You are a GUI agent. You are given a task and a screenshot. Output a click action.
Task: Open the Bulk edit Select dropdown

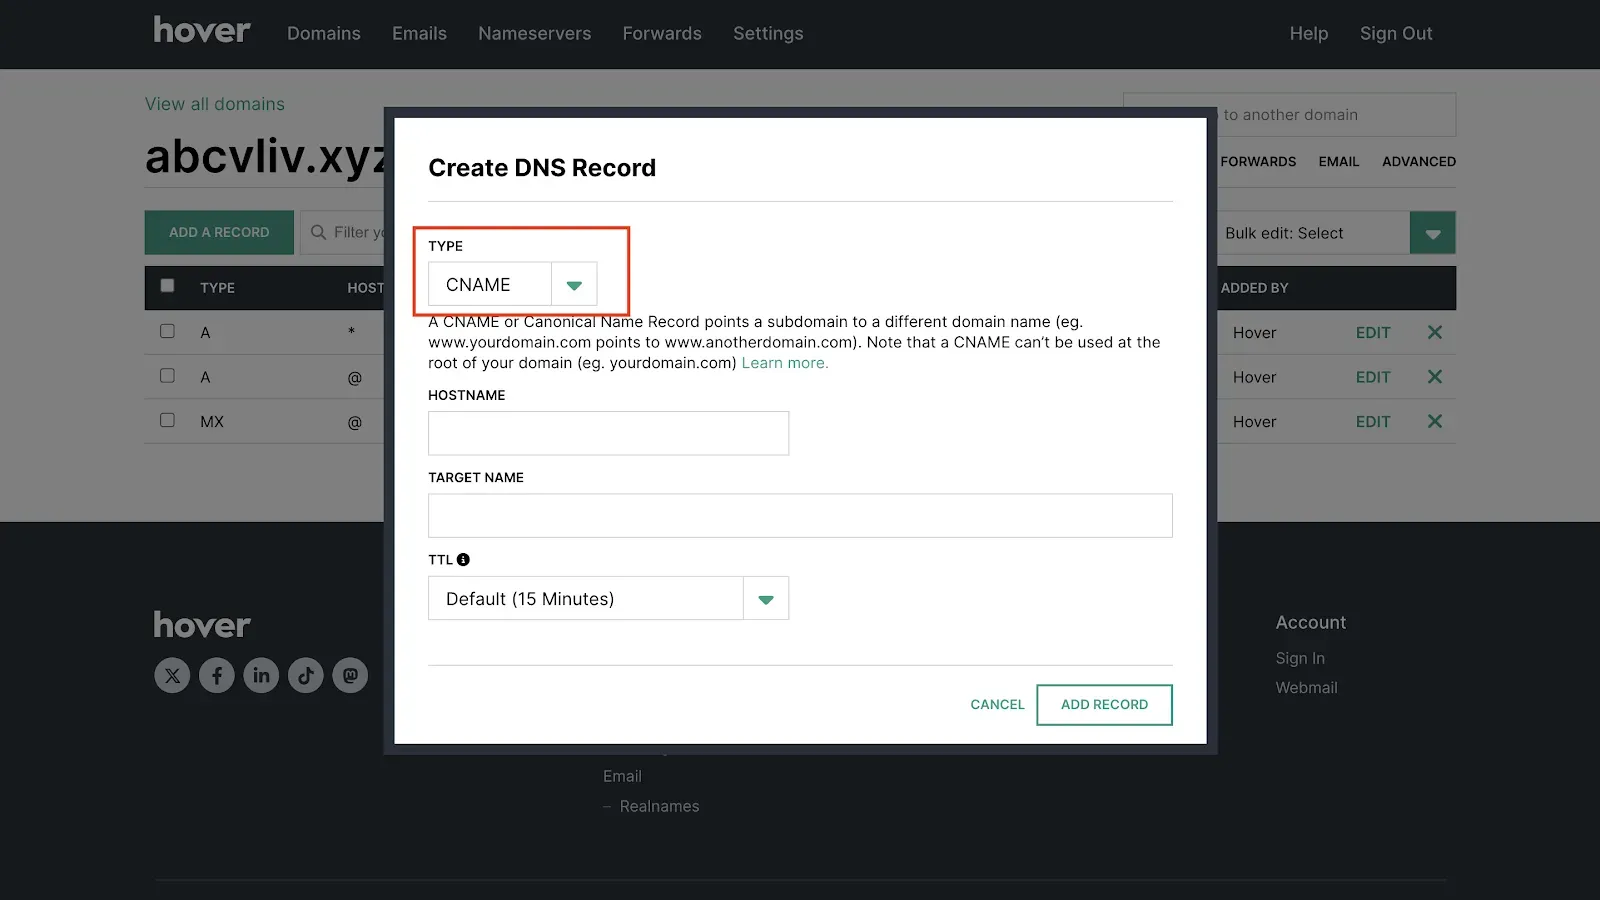(1336, 233)
